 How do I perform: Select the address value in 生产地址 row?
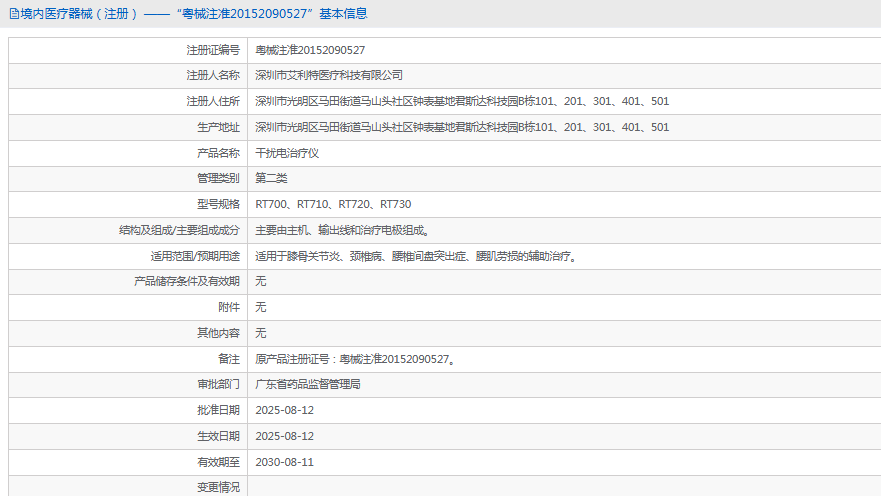(462, 127)
